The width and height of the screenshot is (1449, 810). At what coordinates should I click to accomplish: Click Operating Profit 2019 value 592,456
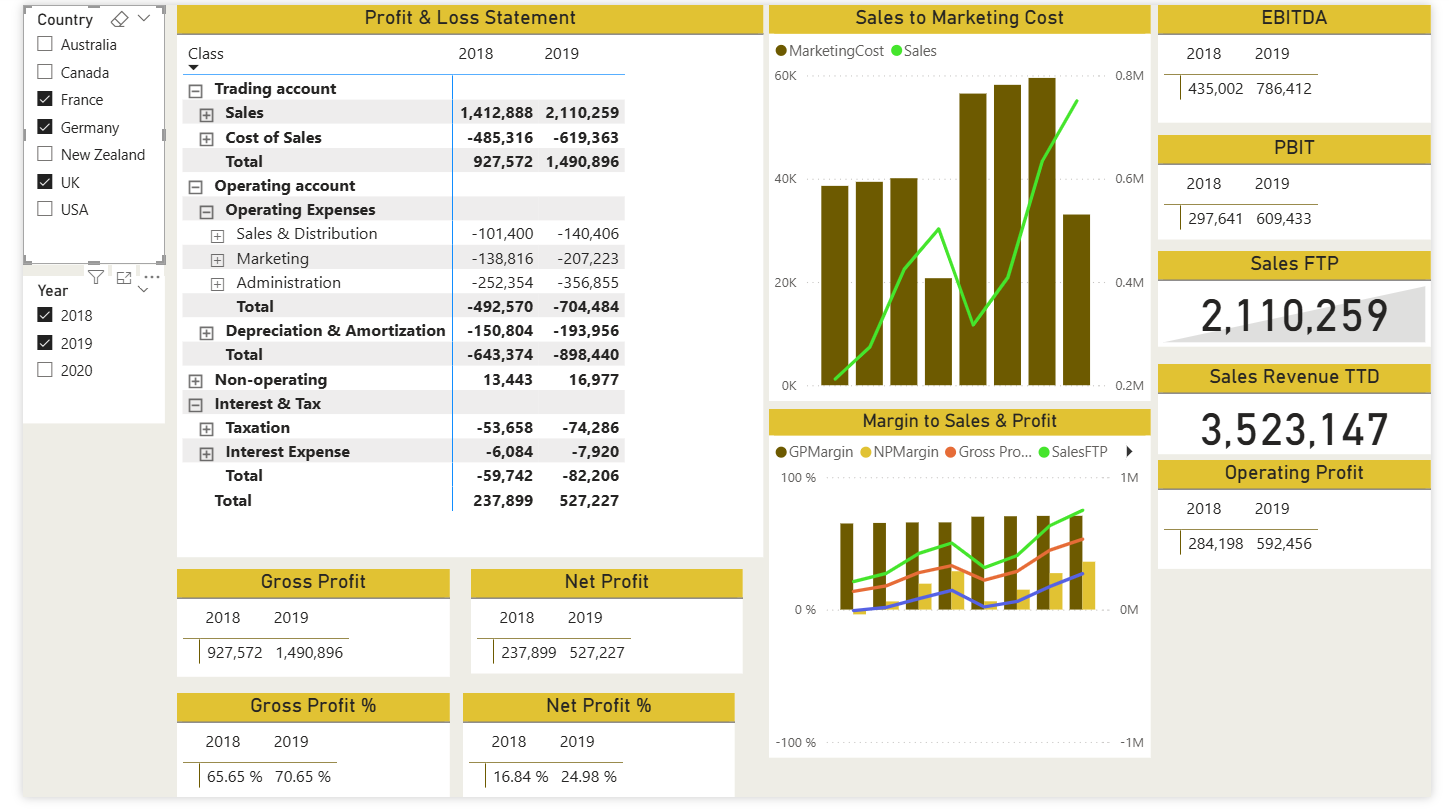tap(1284, 543)
